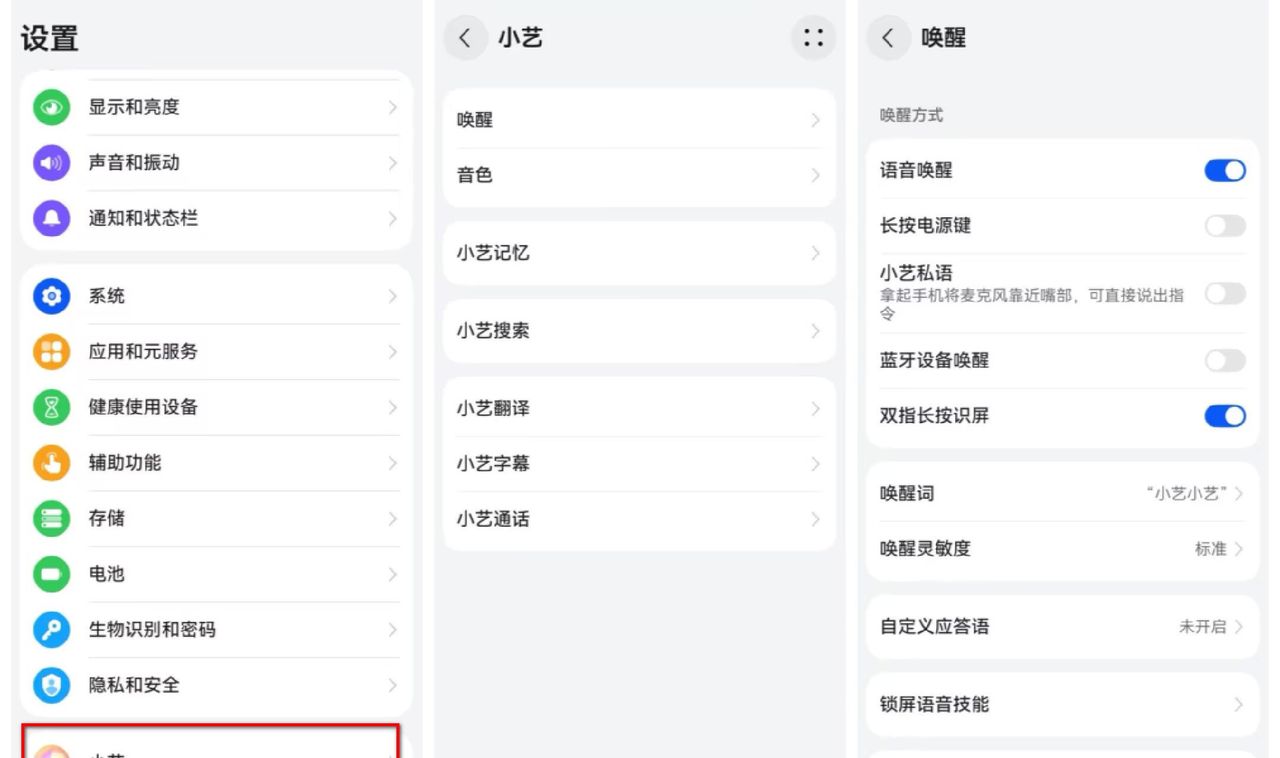Open 唤醒灵敏度 sensitivity options
The width and height of the screenshot is (1280, 758).
pos(1060,548)
